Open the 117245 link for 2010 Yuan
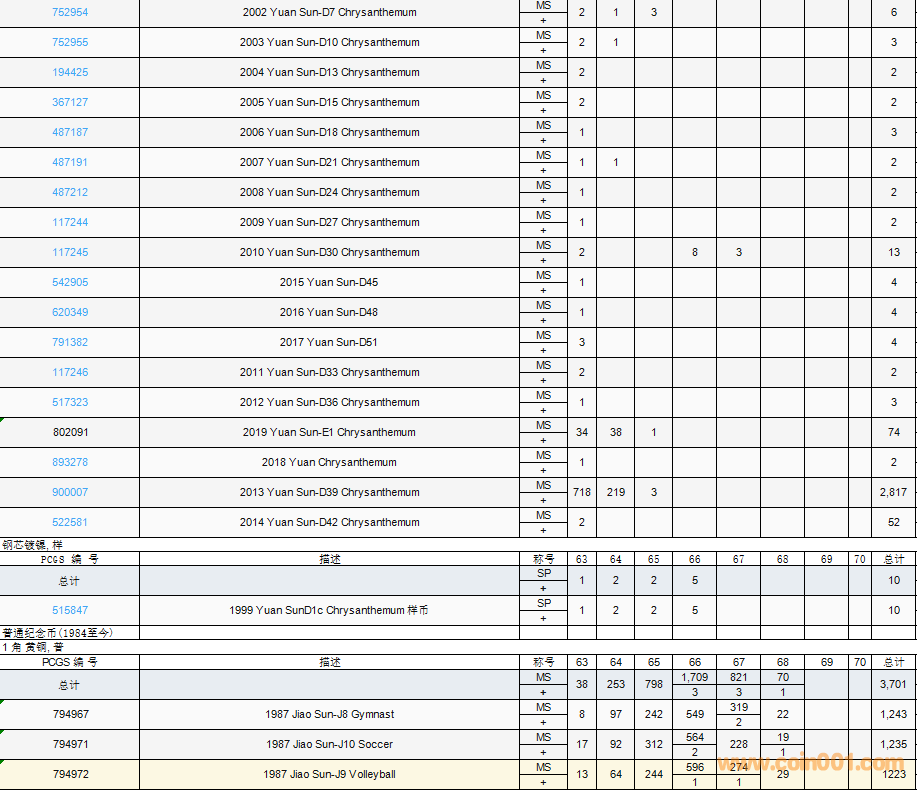The width and height of the screenshot is (917, 790). (x=70, y=252)
